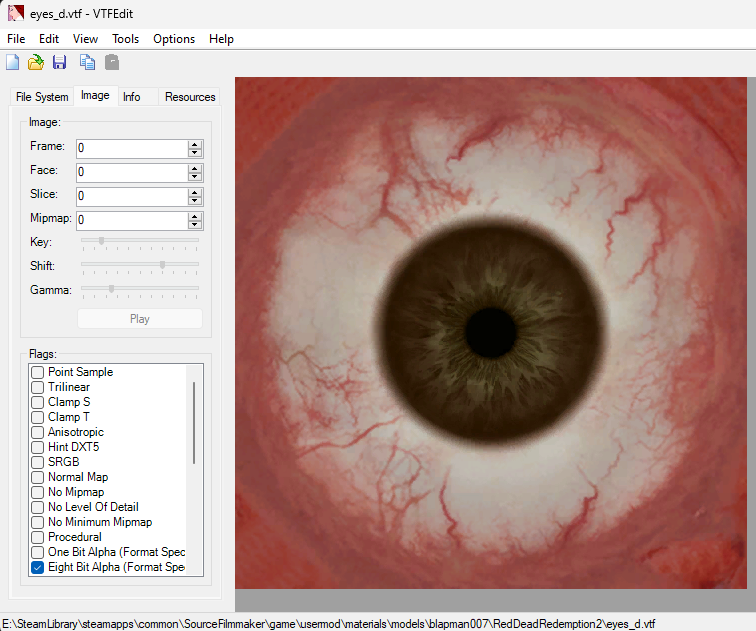Image resolution: width=756 pixels, height=631 pixels.
Task: Click the Key slider handle
Action: coord(101,241)
